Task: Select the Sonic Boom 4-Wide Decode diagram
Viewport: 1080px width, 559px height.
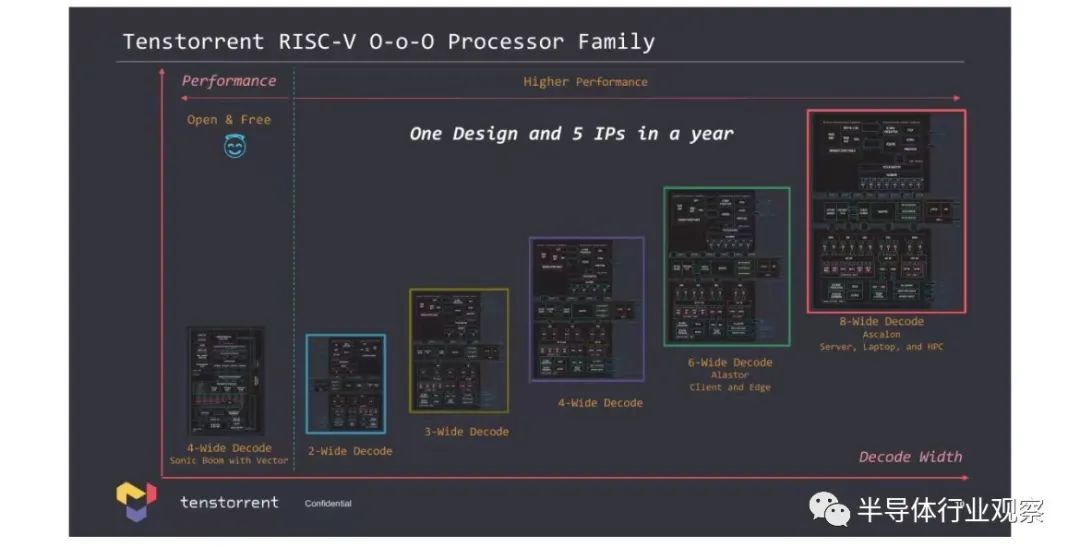Action: coord(225,381)
